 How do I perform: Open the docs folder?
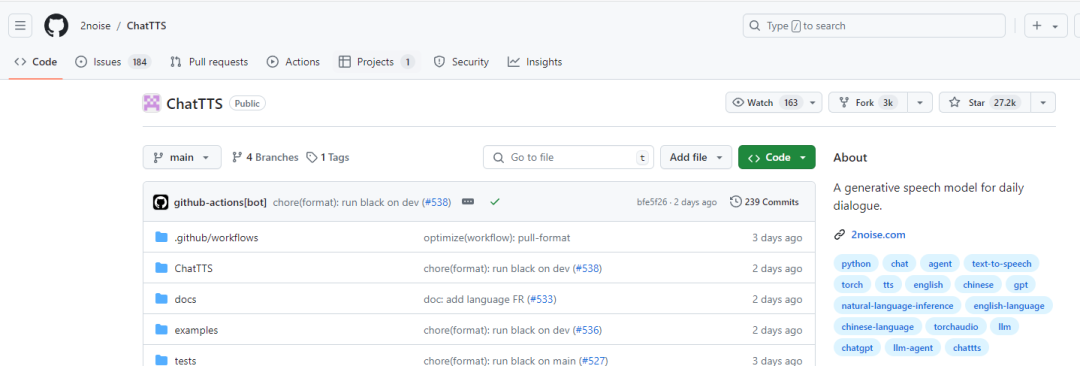point(185,299)
